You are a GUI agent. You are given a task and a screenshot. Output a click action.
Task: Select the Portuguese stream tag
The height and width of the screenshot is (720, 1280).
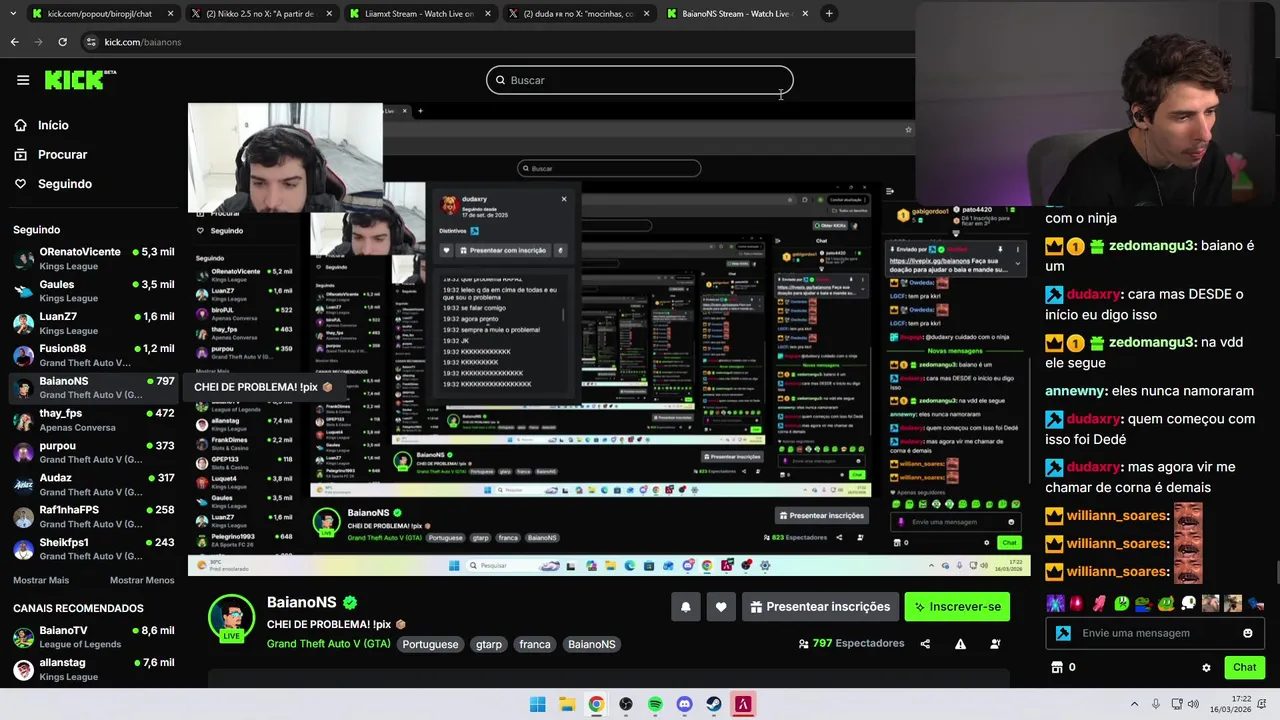point(430,644)
